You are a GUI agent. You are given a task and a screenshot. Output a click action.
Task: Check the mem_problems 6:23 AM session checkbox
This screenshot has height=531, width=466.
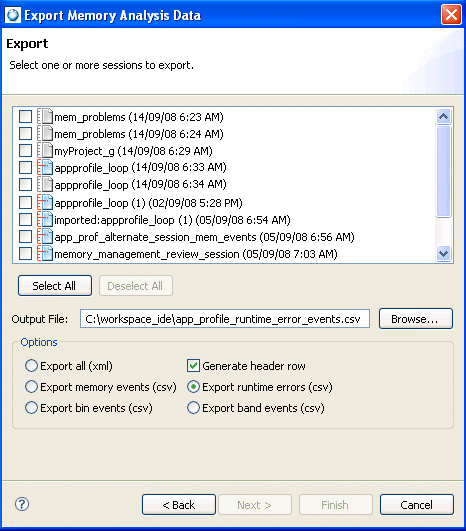25,116
